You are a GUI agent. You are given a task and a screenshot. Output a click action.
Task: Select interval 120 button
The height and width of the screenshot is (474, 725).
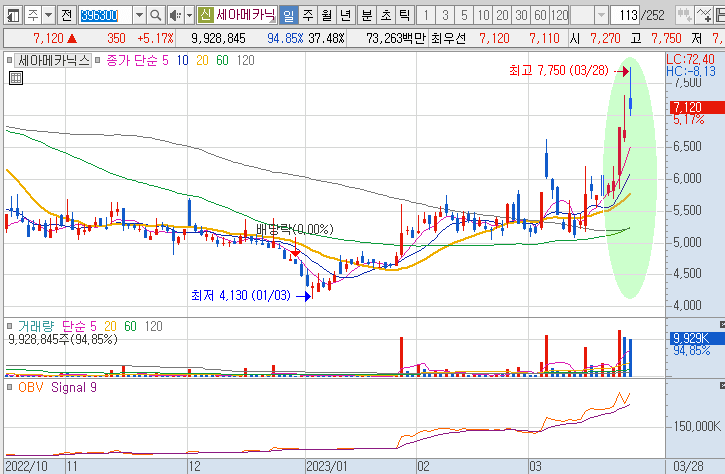point(559,16)
